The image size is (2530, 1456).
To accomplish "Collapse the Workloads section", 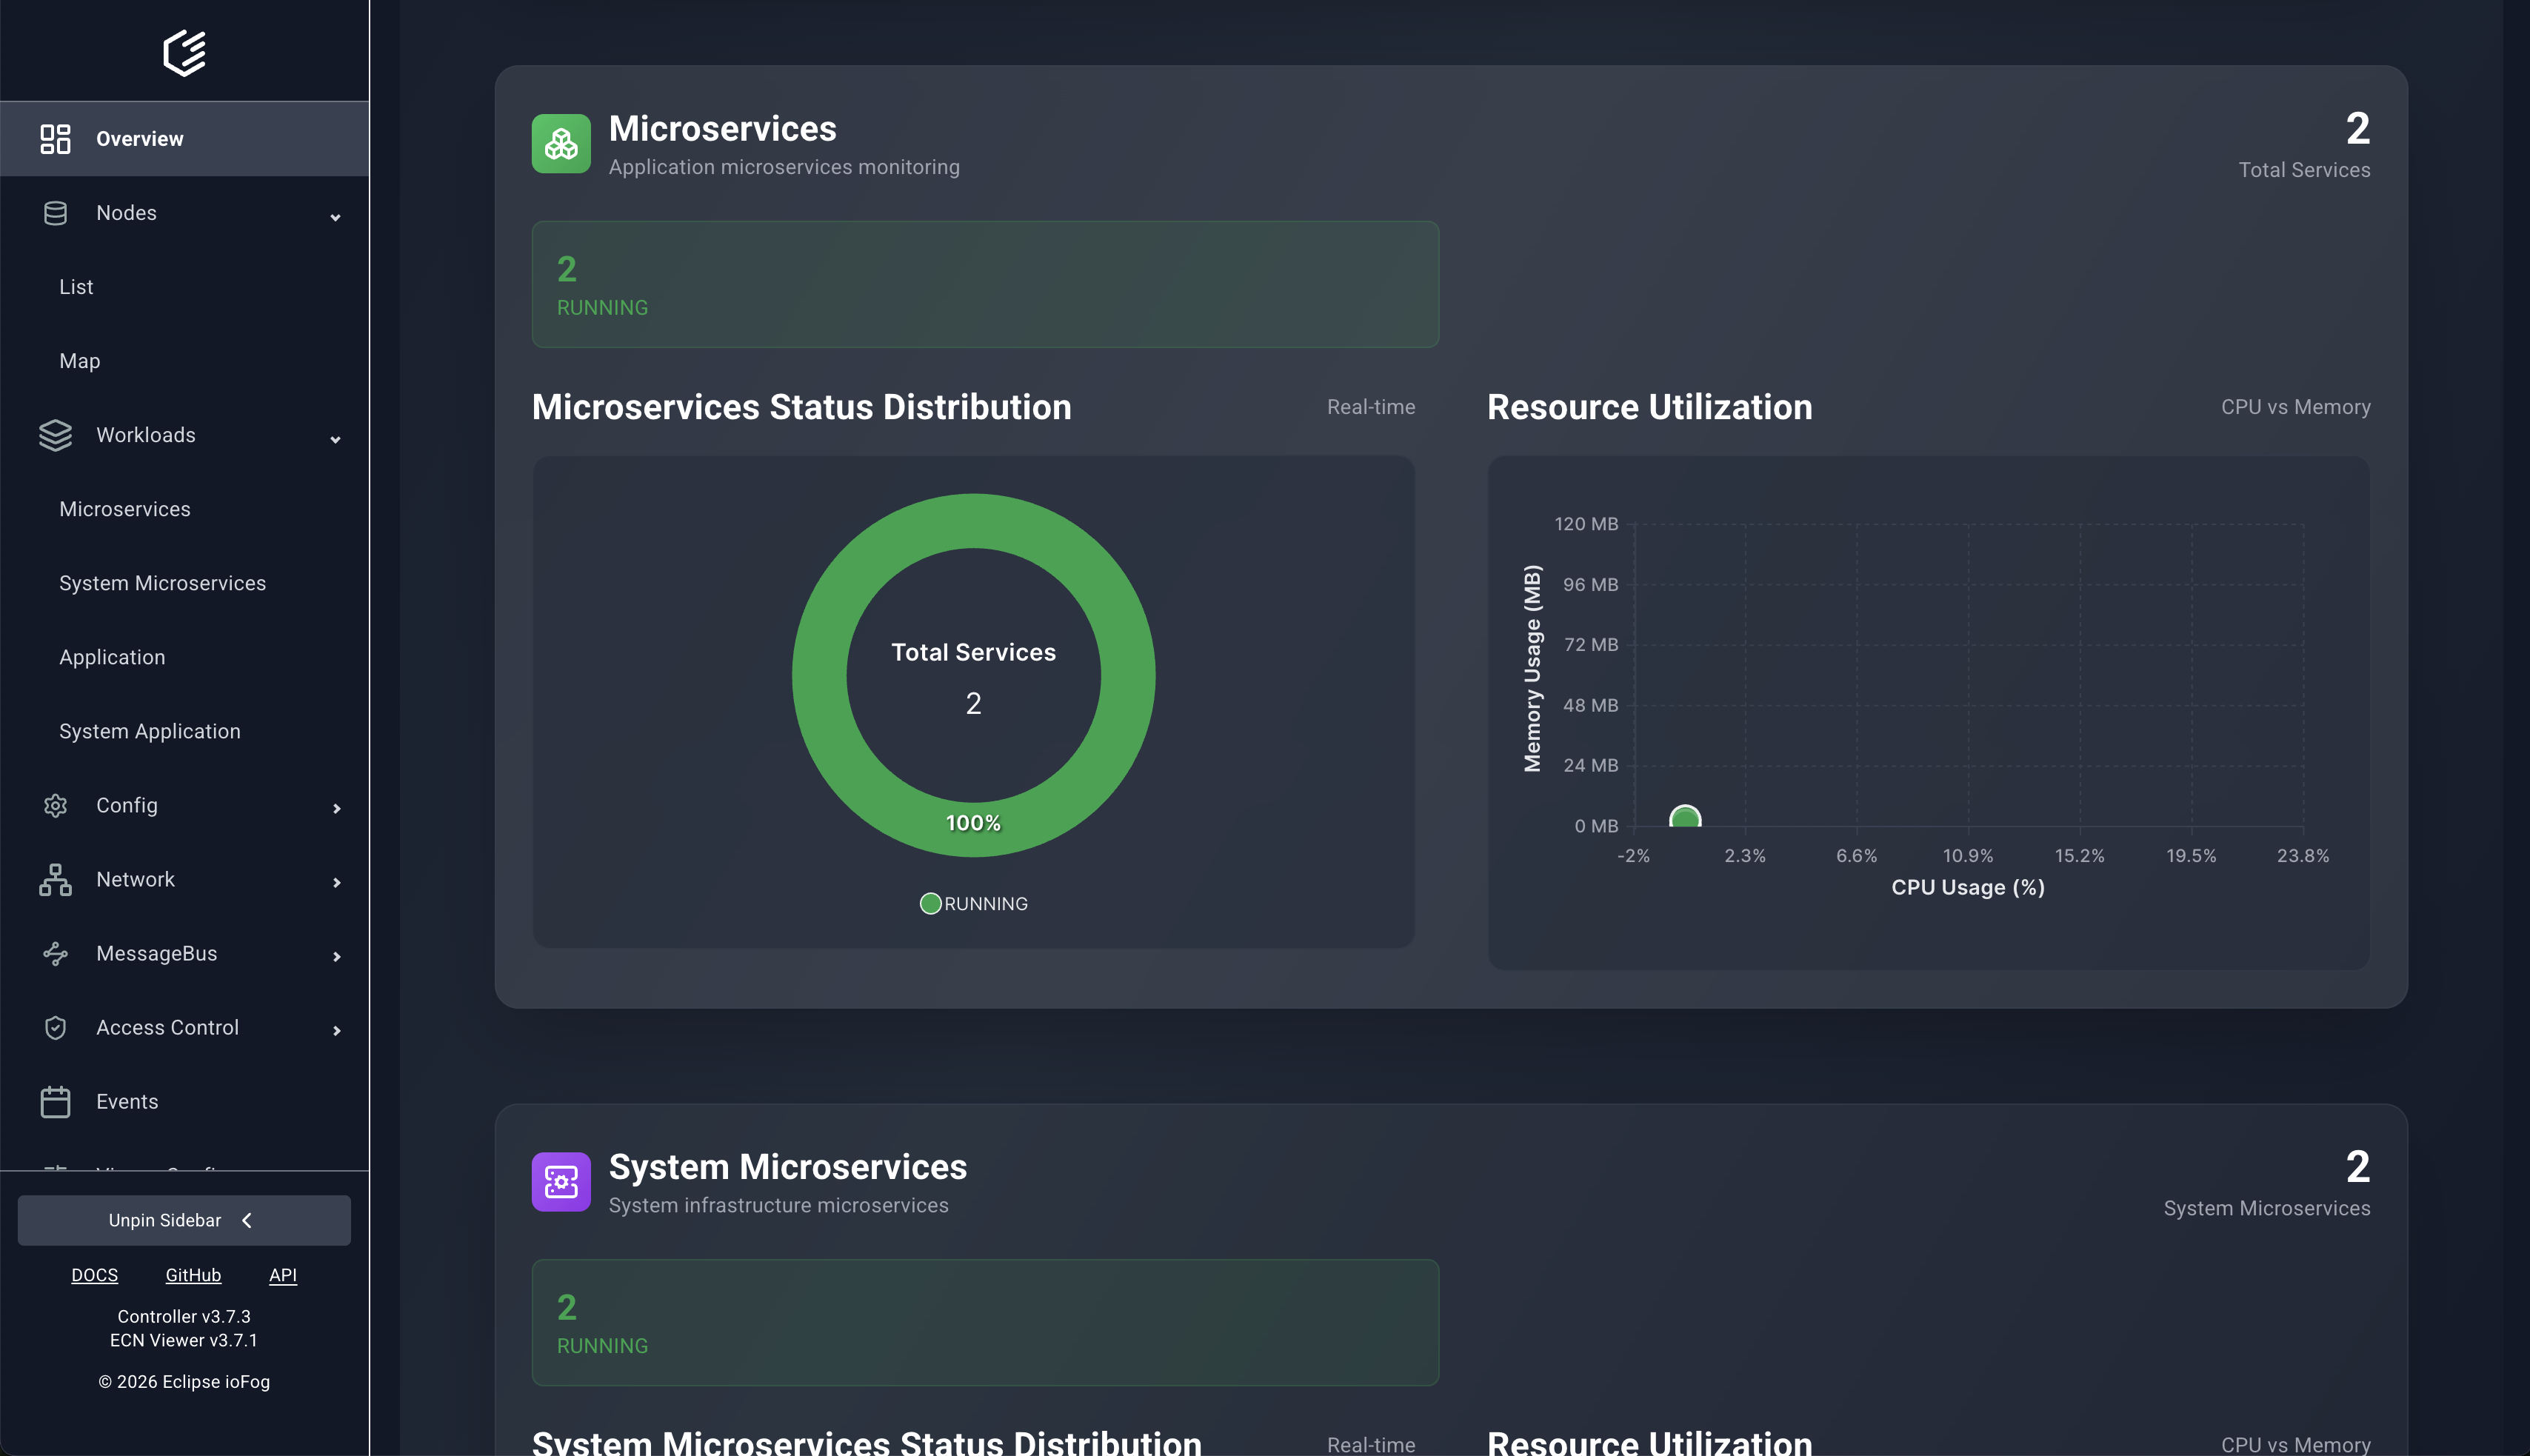I will [336, 439].
